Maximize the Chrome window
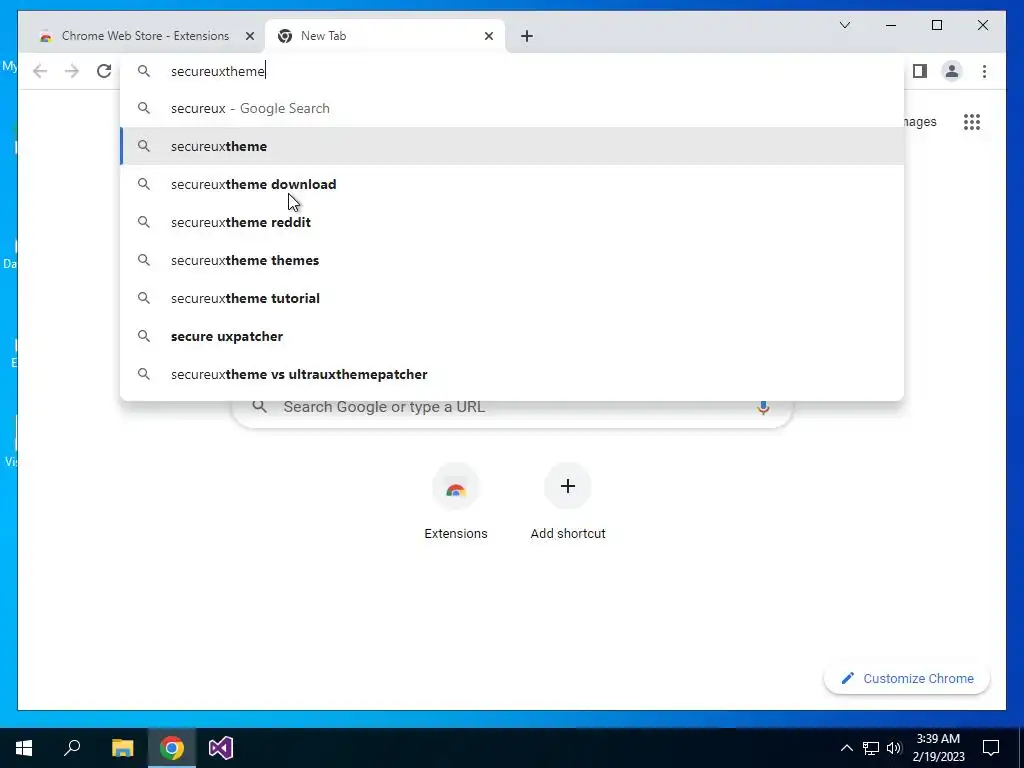 (x=936, y=25)
